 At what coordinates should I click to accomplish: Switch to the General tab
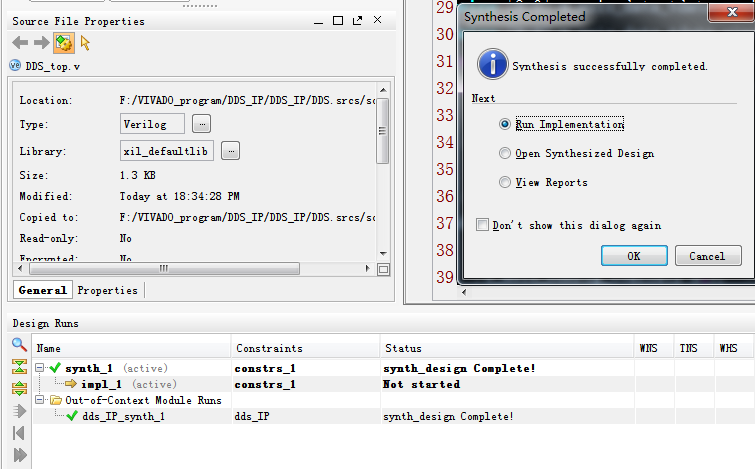(43, 290)
